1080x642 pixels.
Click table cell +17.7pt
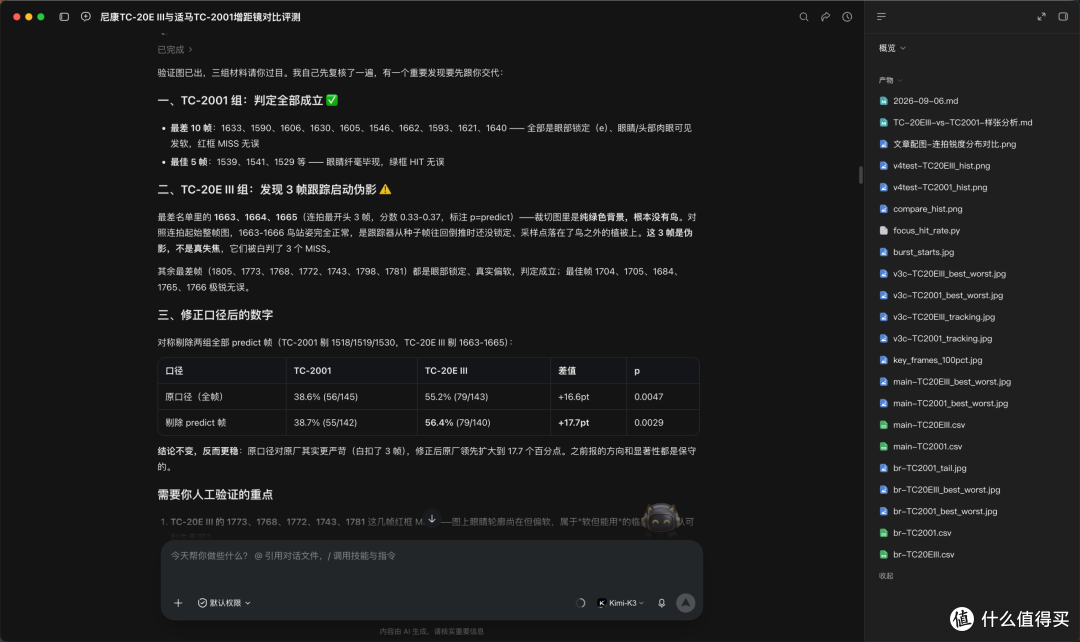(x=573, y=422)
